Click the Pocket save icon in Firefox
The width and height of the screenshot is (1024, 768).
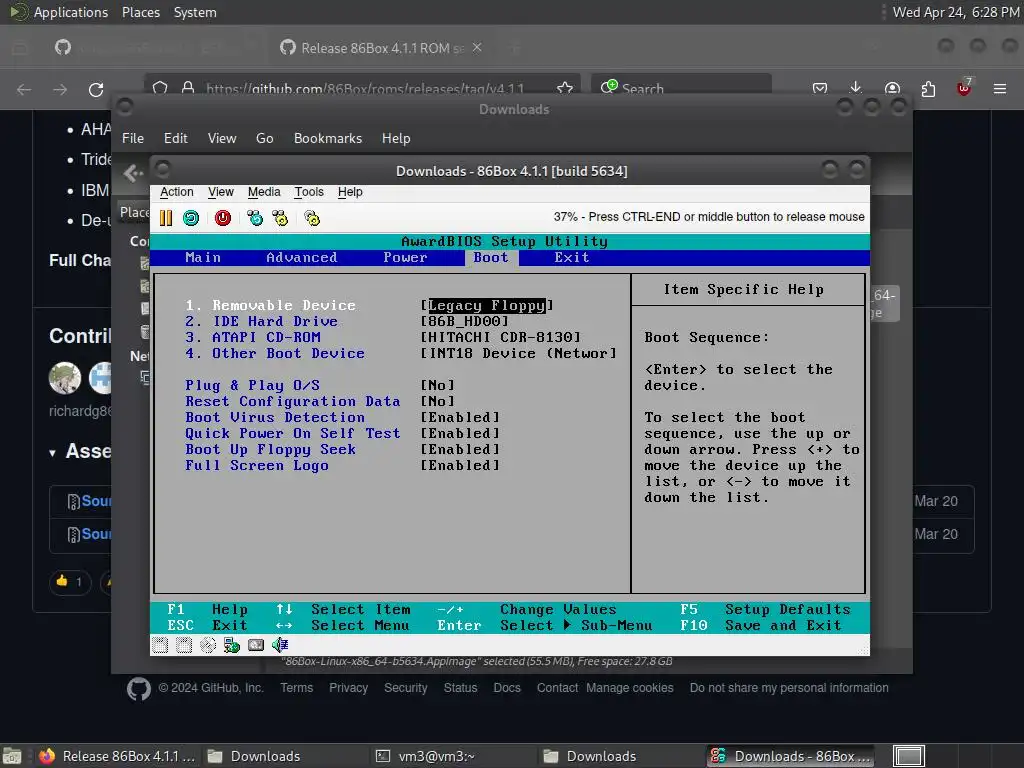point(820,88)
